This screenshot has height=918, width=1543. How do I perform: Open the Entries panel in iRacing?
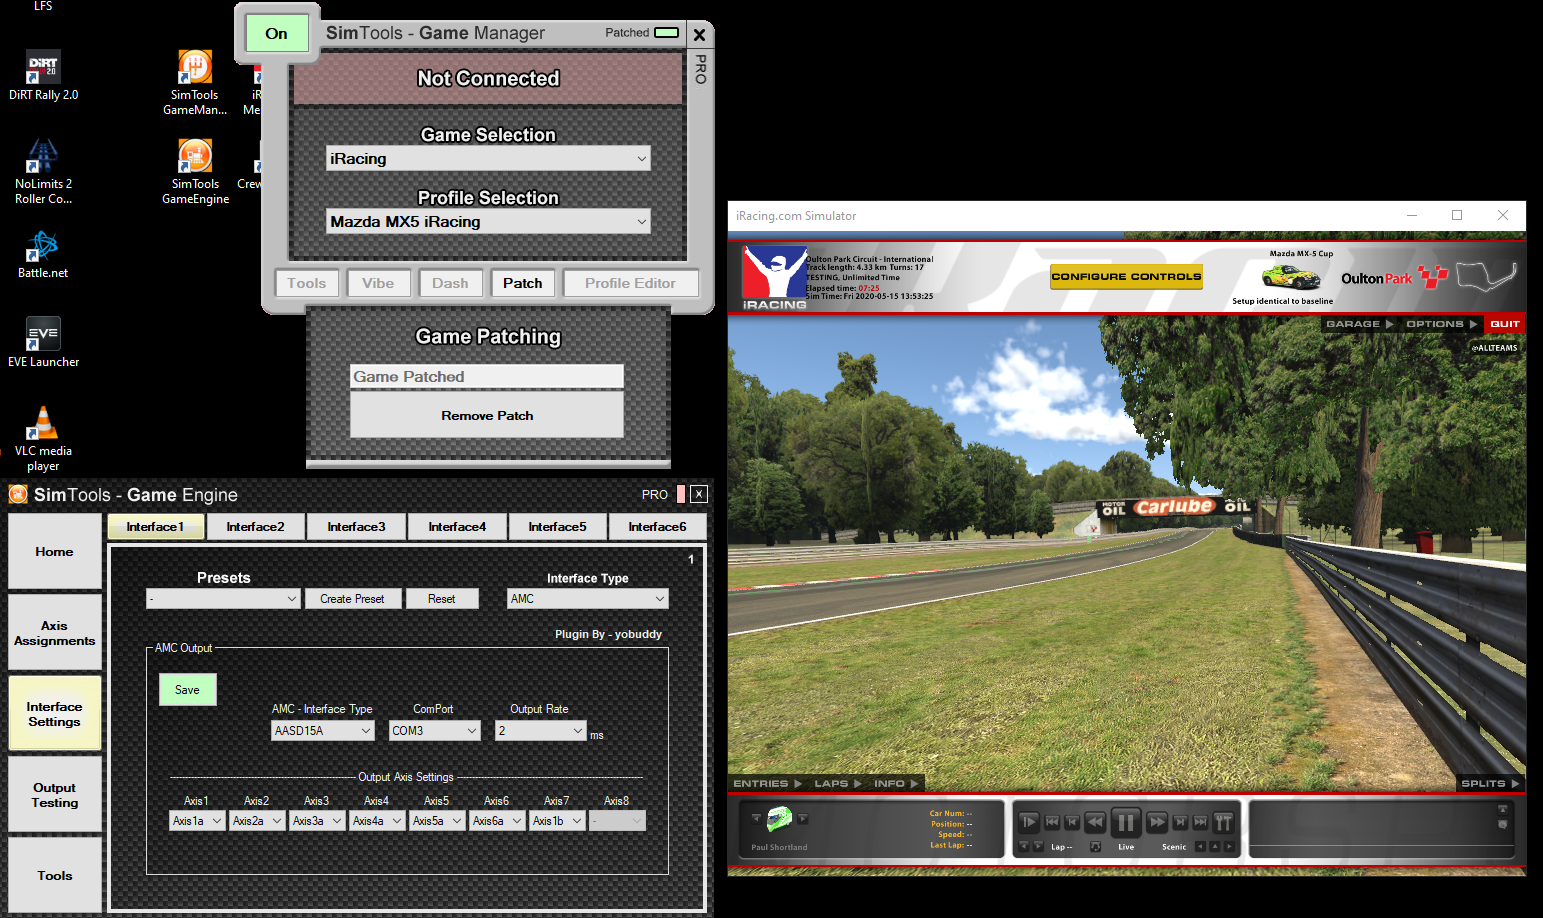coord(767,783)
